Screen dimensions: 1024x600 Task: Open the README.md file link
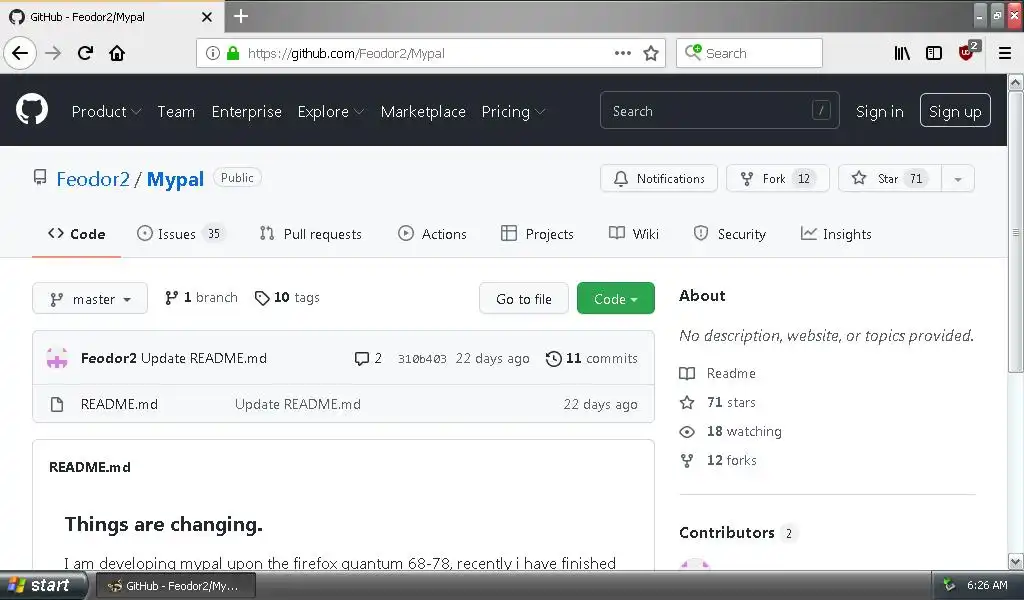[119, 404]
